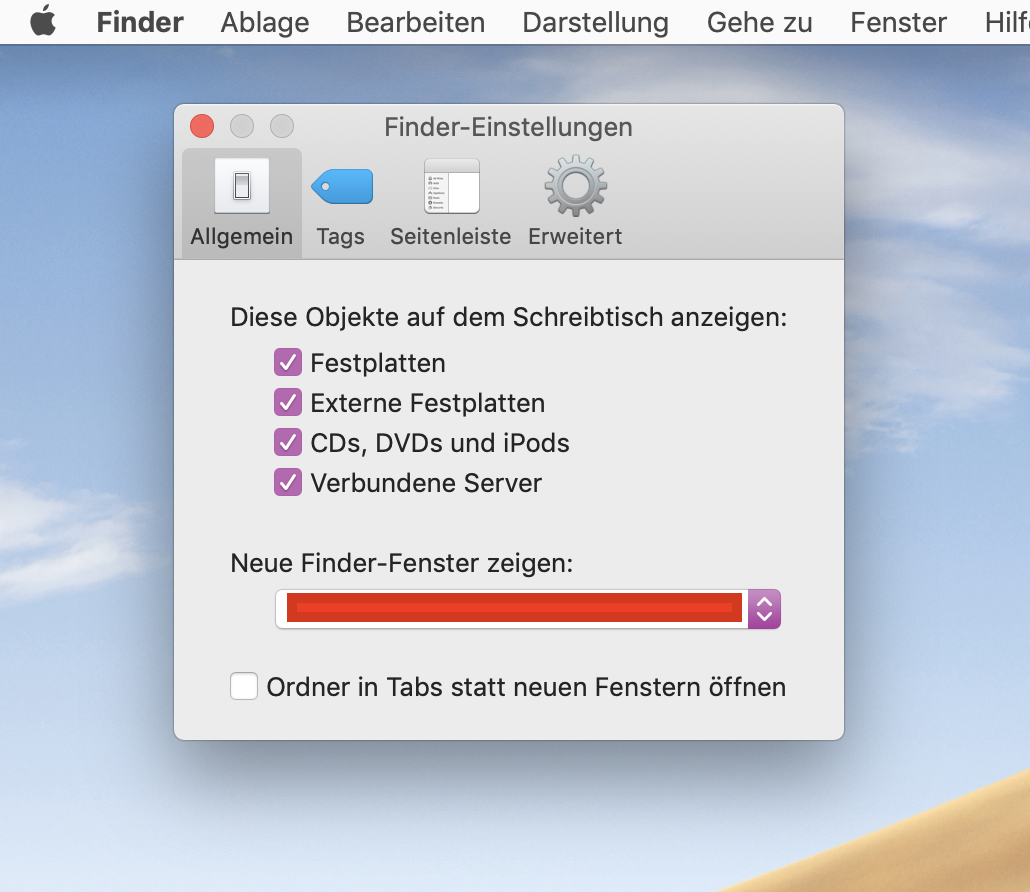This screenshot has height=892, width=1030.
Task: Close the Finder-Einstellungen window
Action: coord(202,126)
